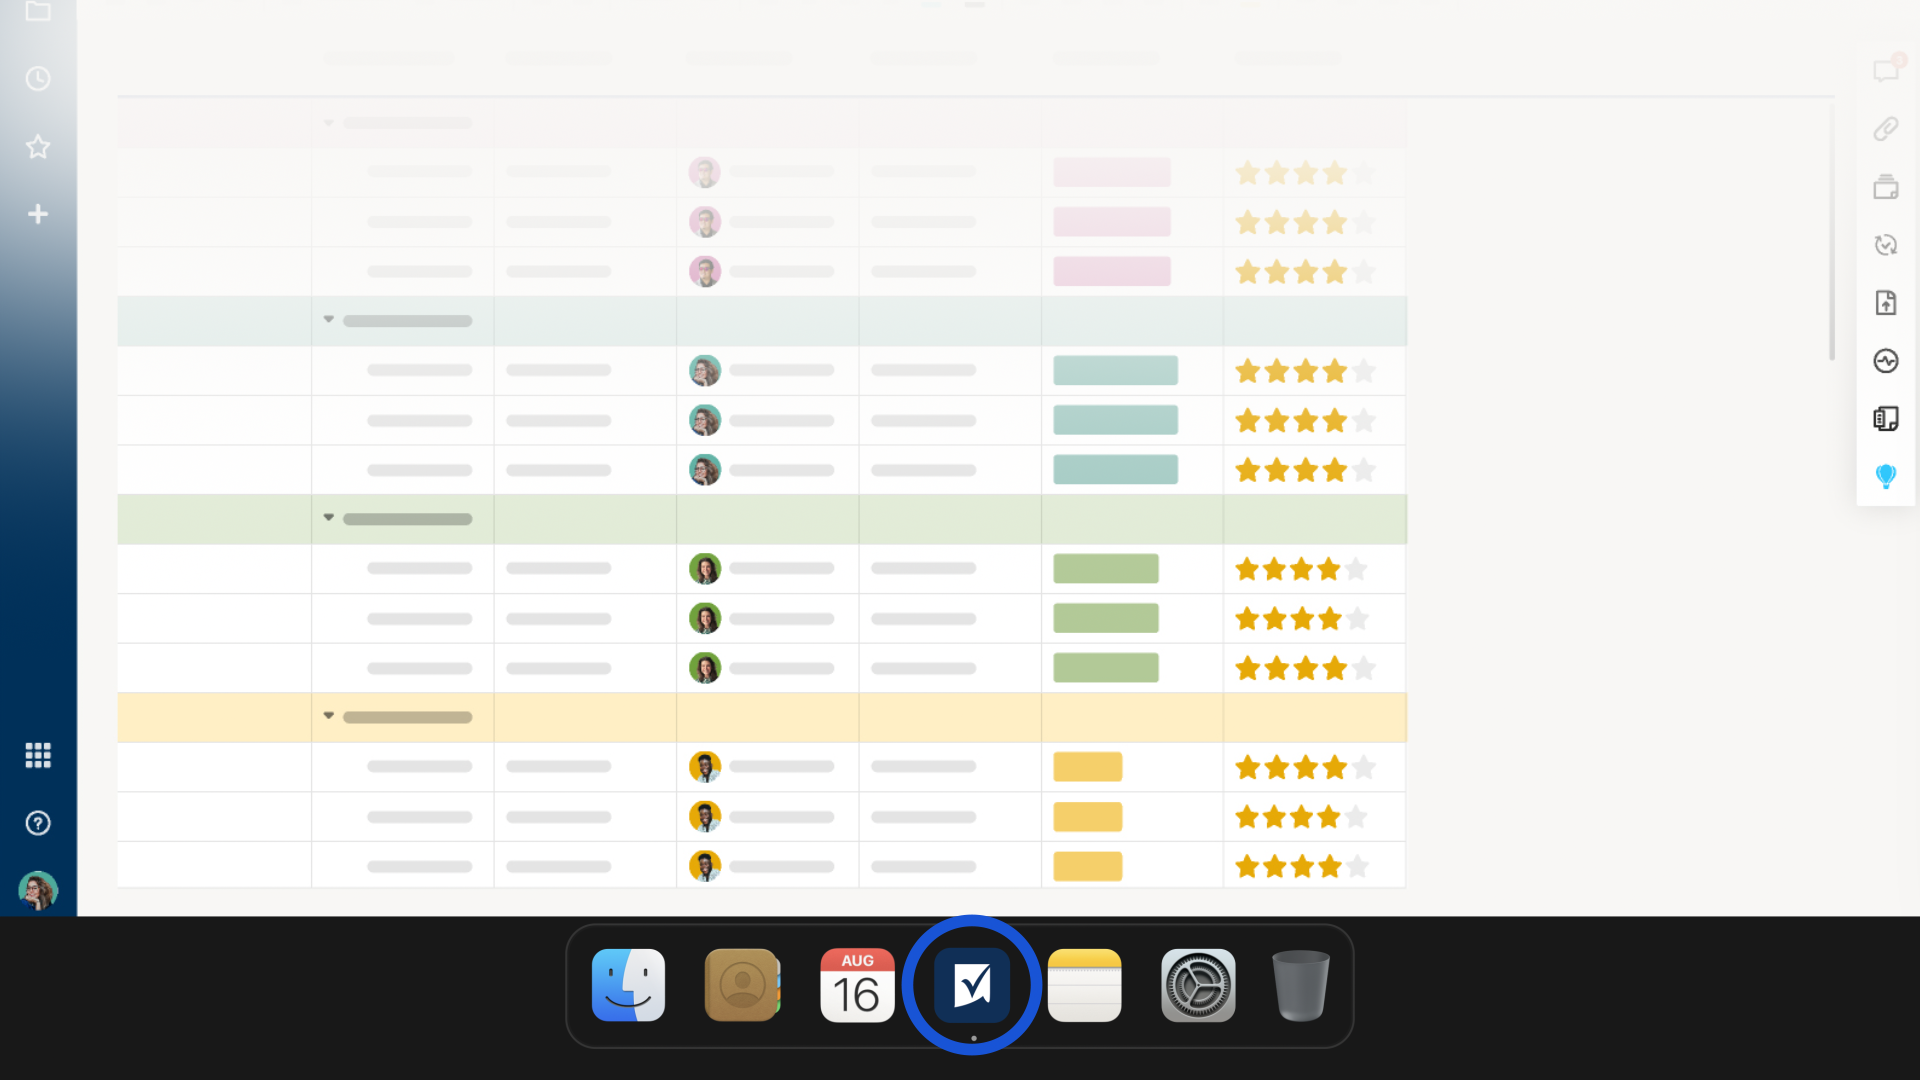The image size is (1920, 1080).
Task: Collapse the green group row
Action: click(328, 518)
